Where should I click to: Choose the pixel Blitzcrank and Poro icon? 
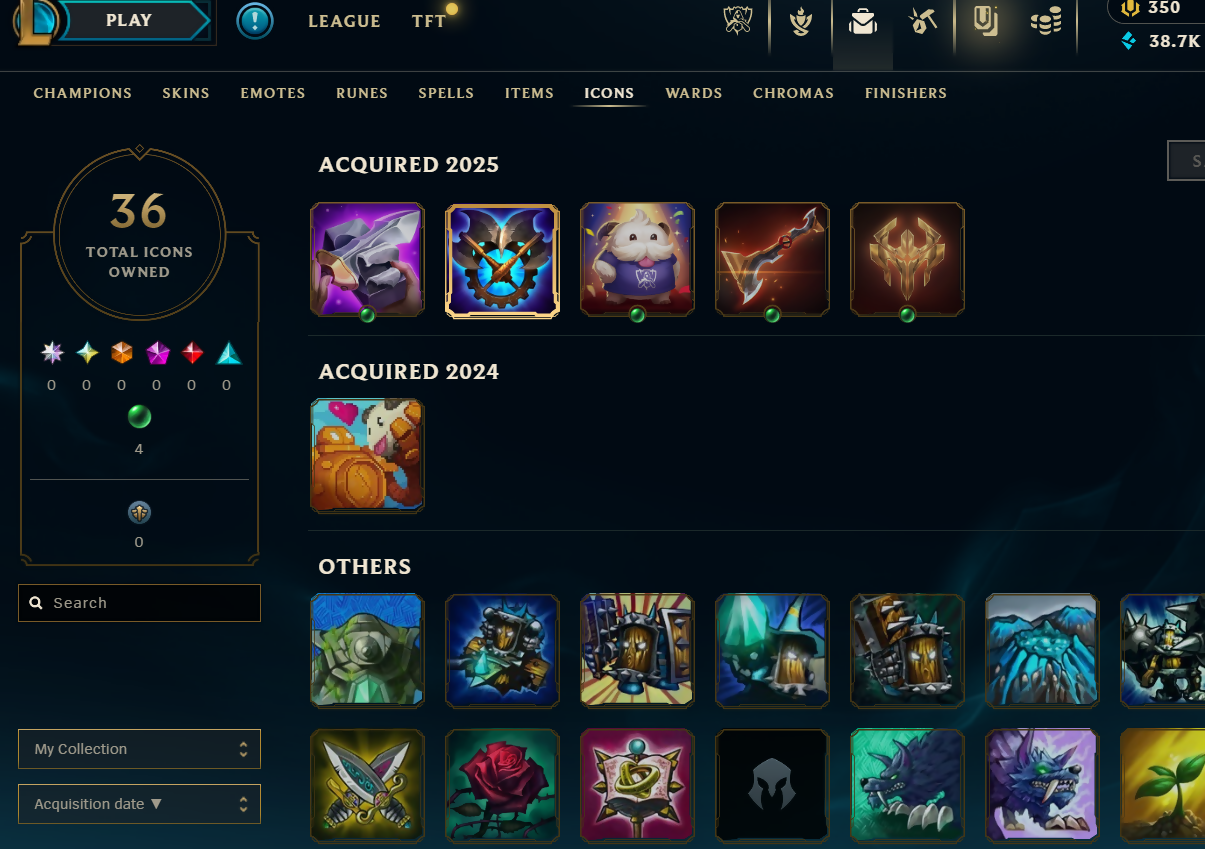(x=367, y=455)
